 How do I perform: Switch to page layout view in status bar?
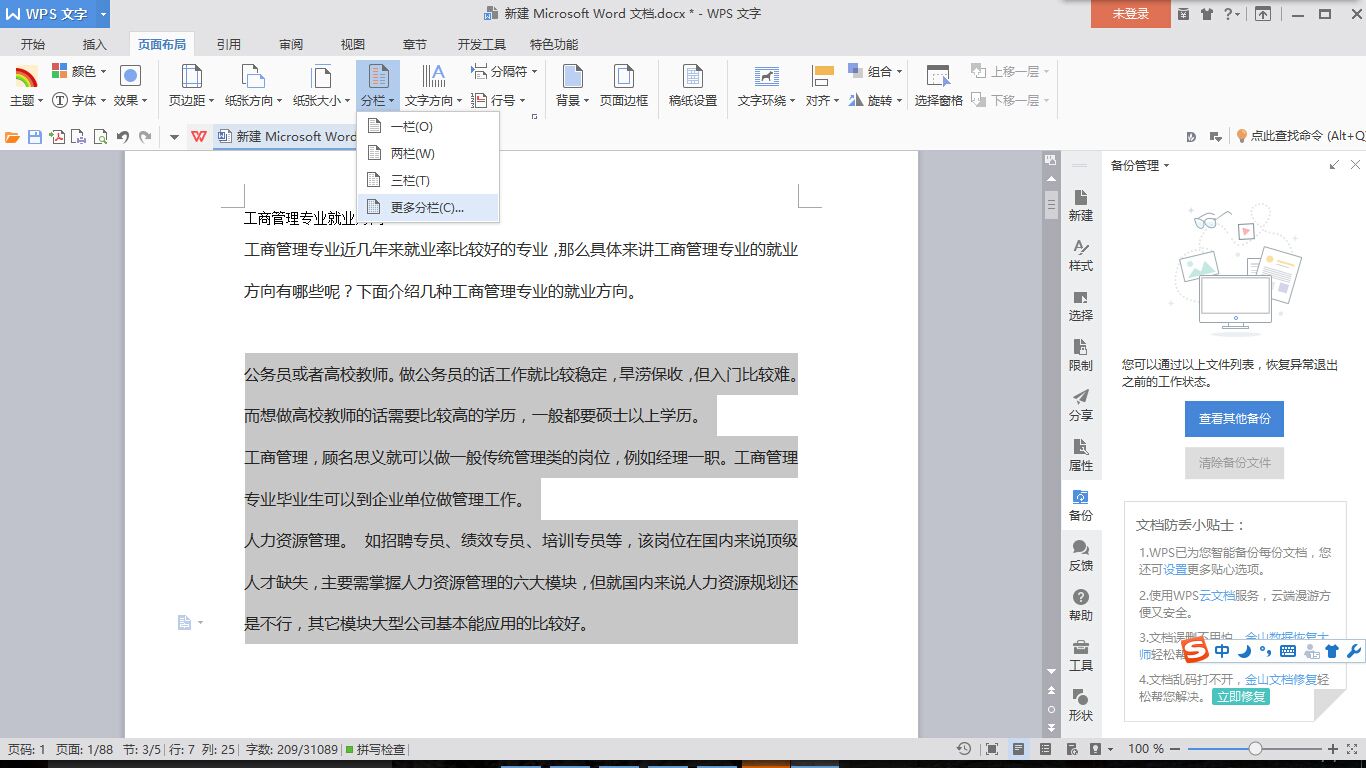coord(1018,749)
